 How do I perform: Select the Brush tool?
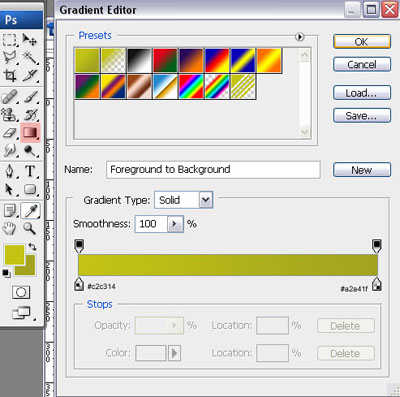30,97
